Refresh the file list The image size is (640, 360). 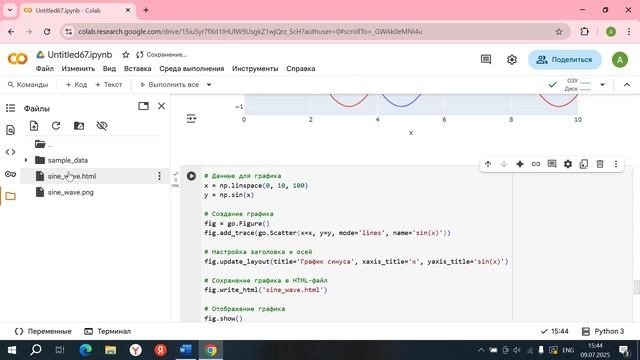[56, 126]
